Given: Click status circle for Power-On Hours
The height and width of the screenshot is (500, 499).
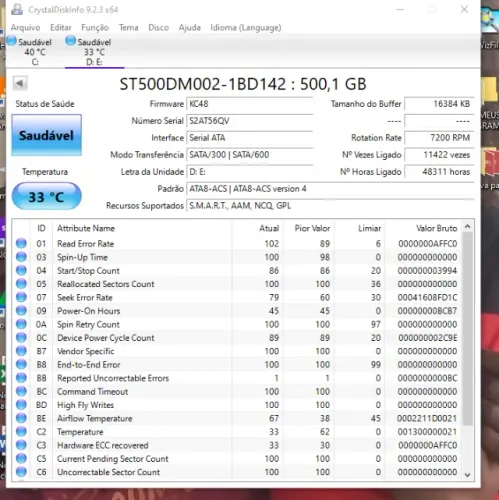Looking at the screenshot, I should pos(21,311).
